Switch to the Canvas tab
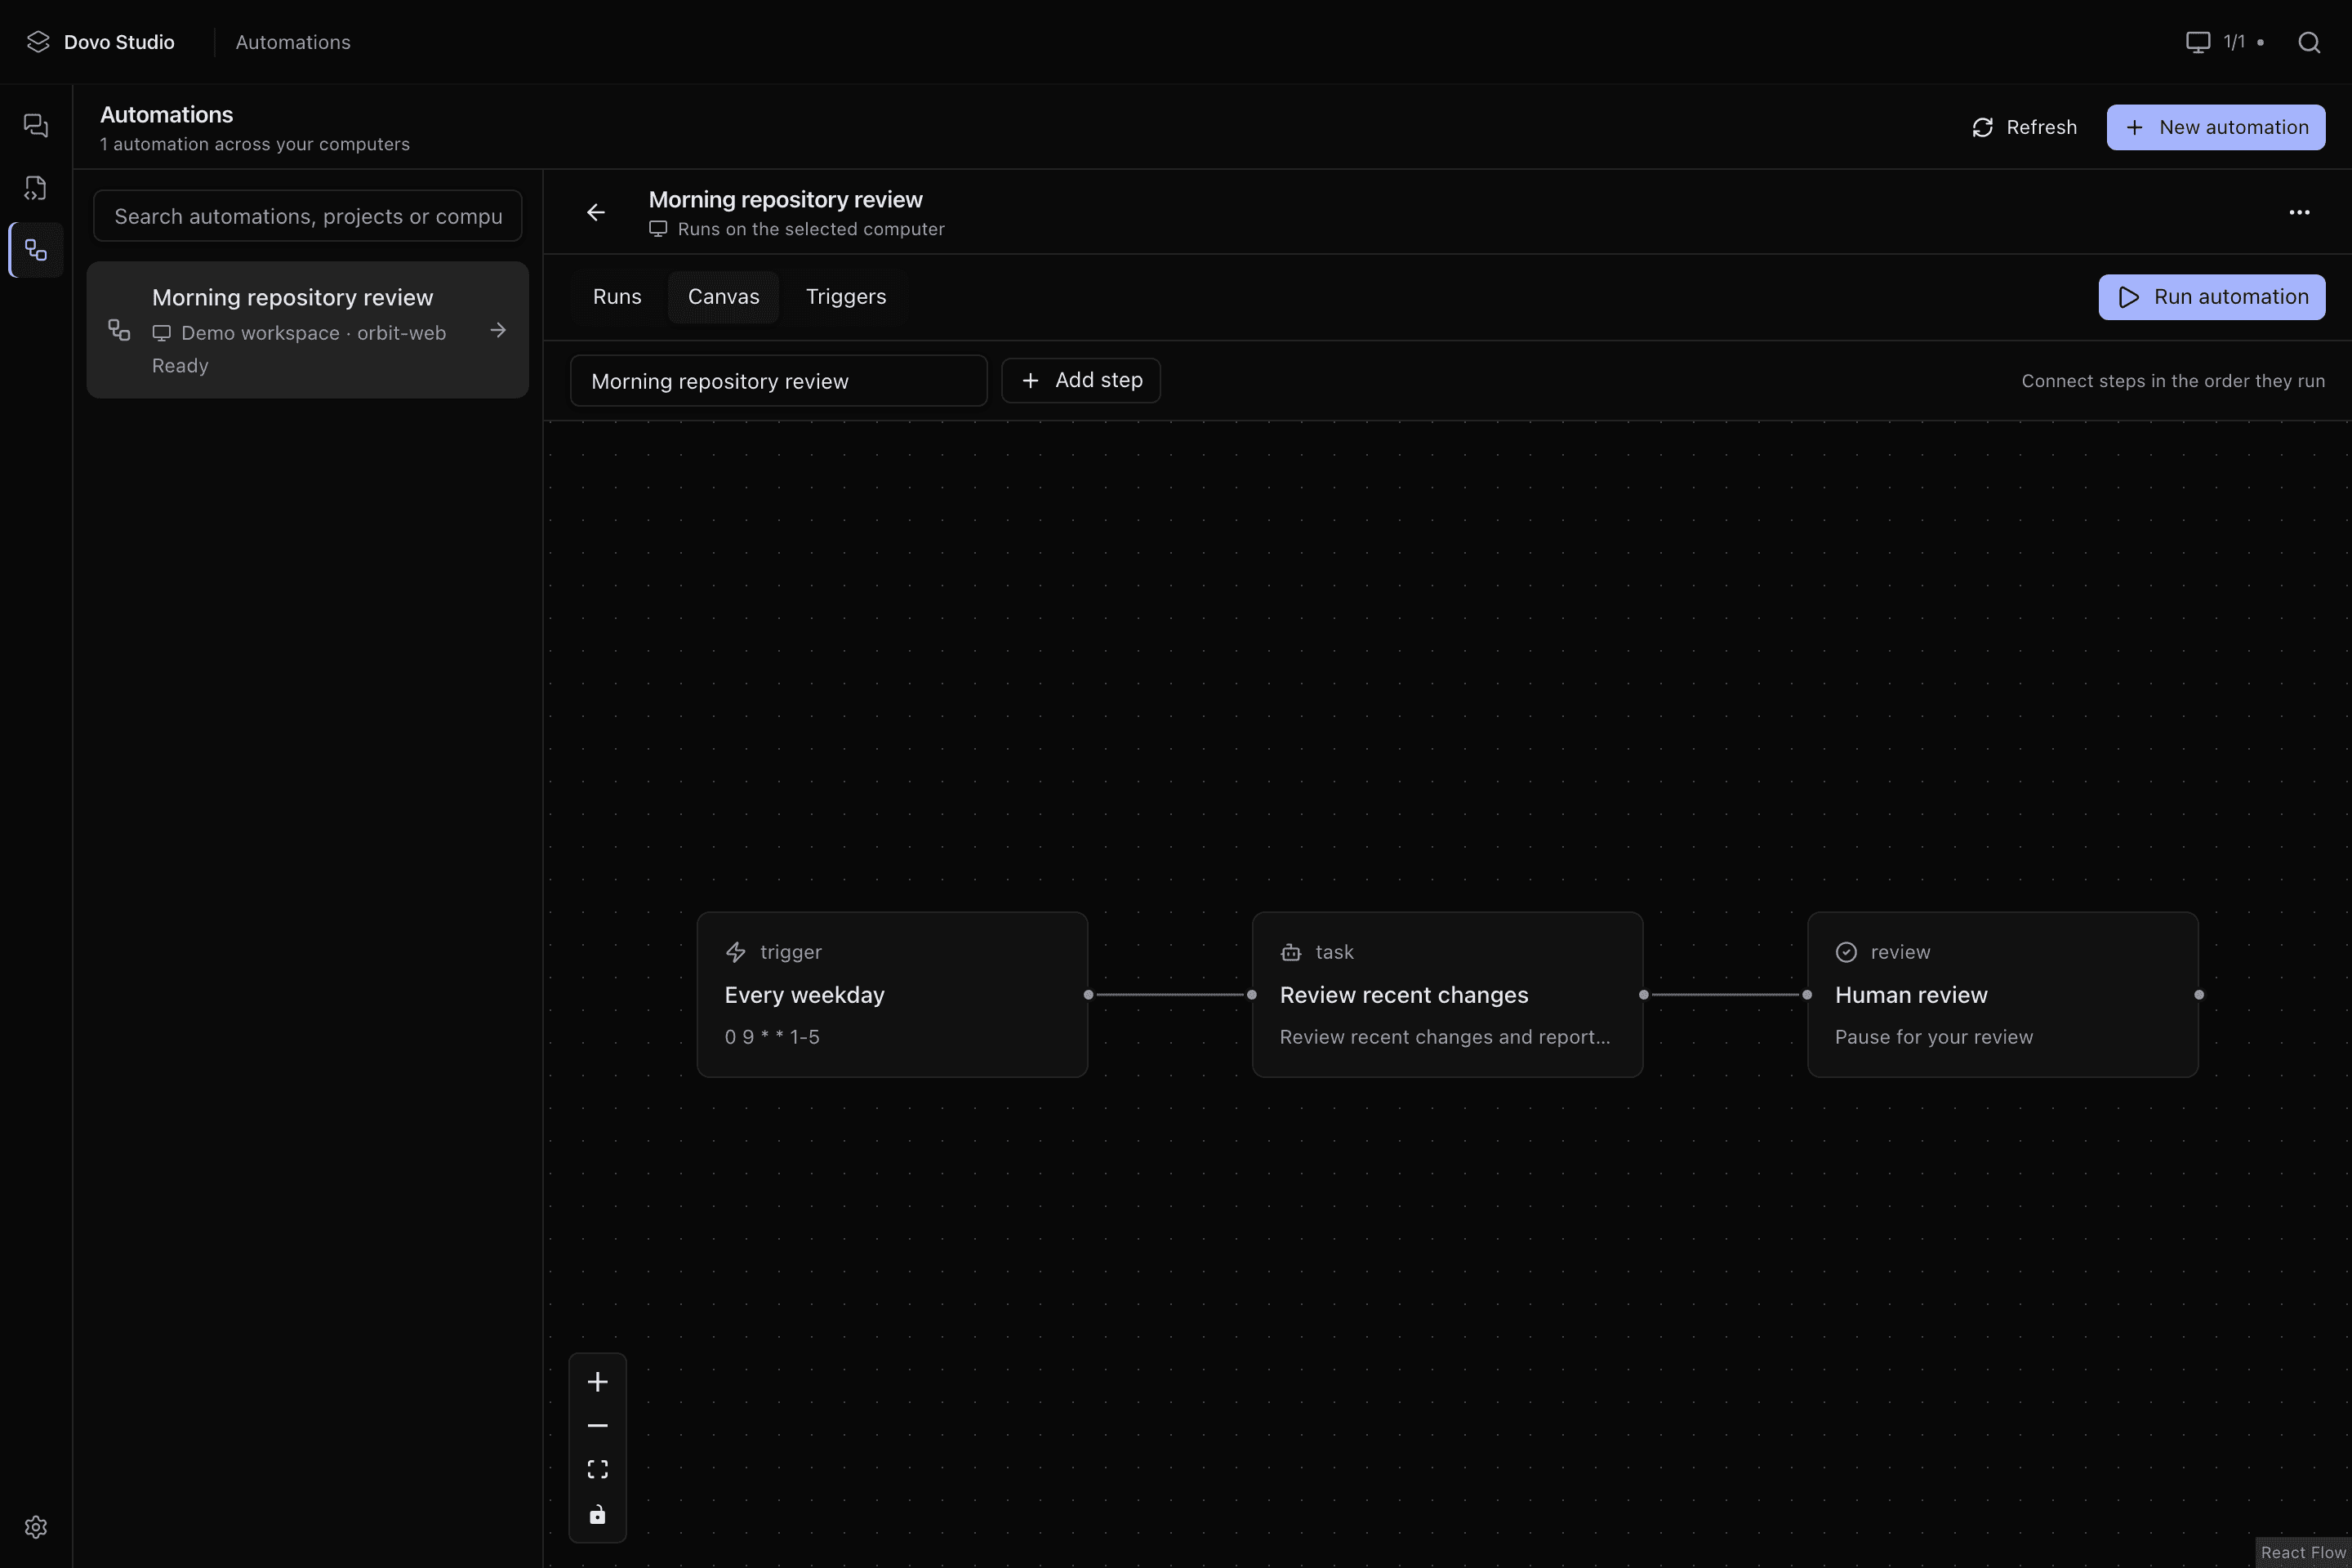The image size is (2352, 1568). [x=723, y=297]
